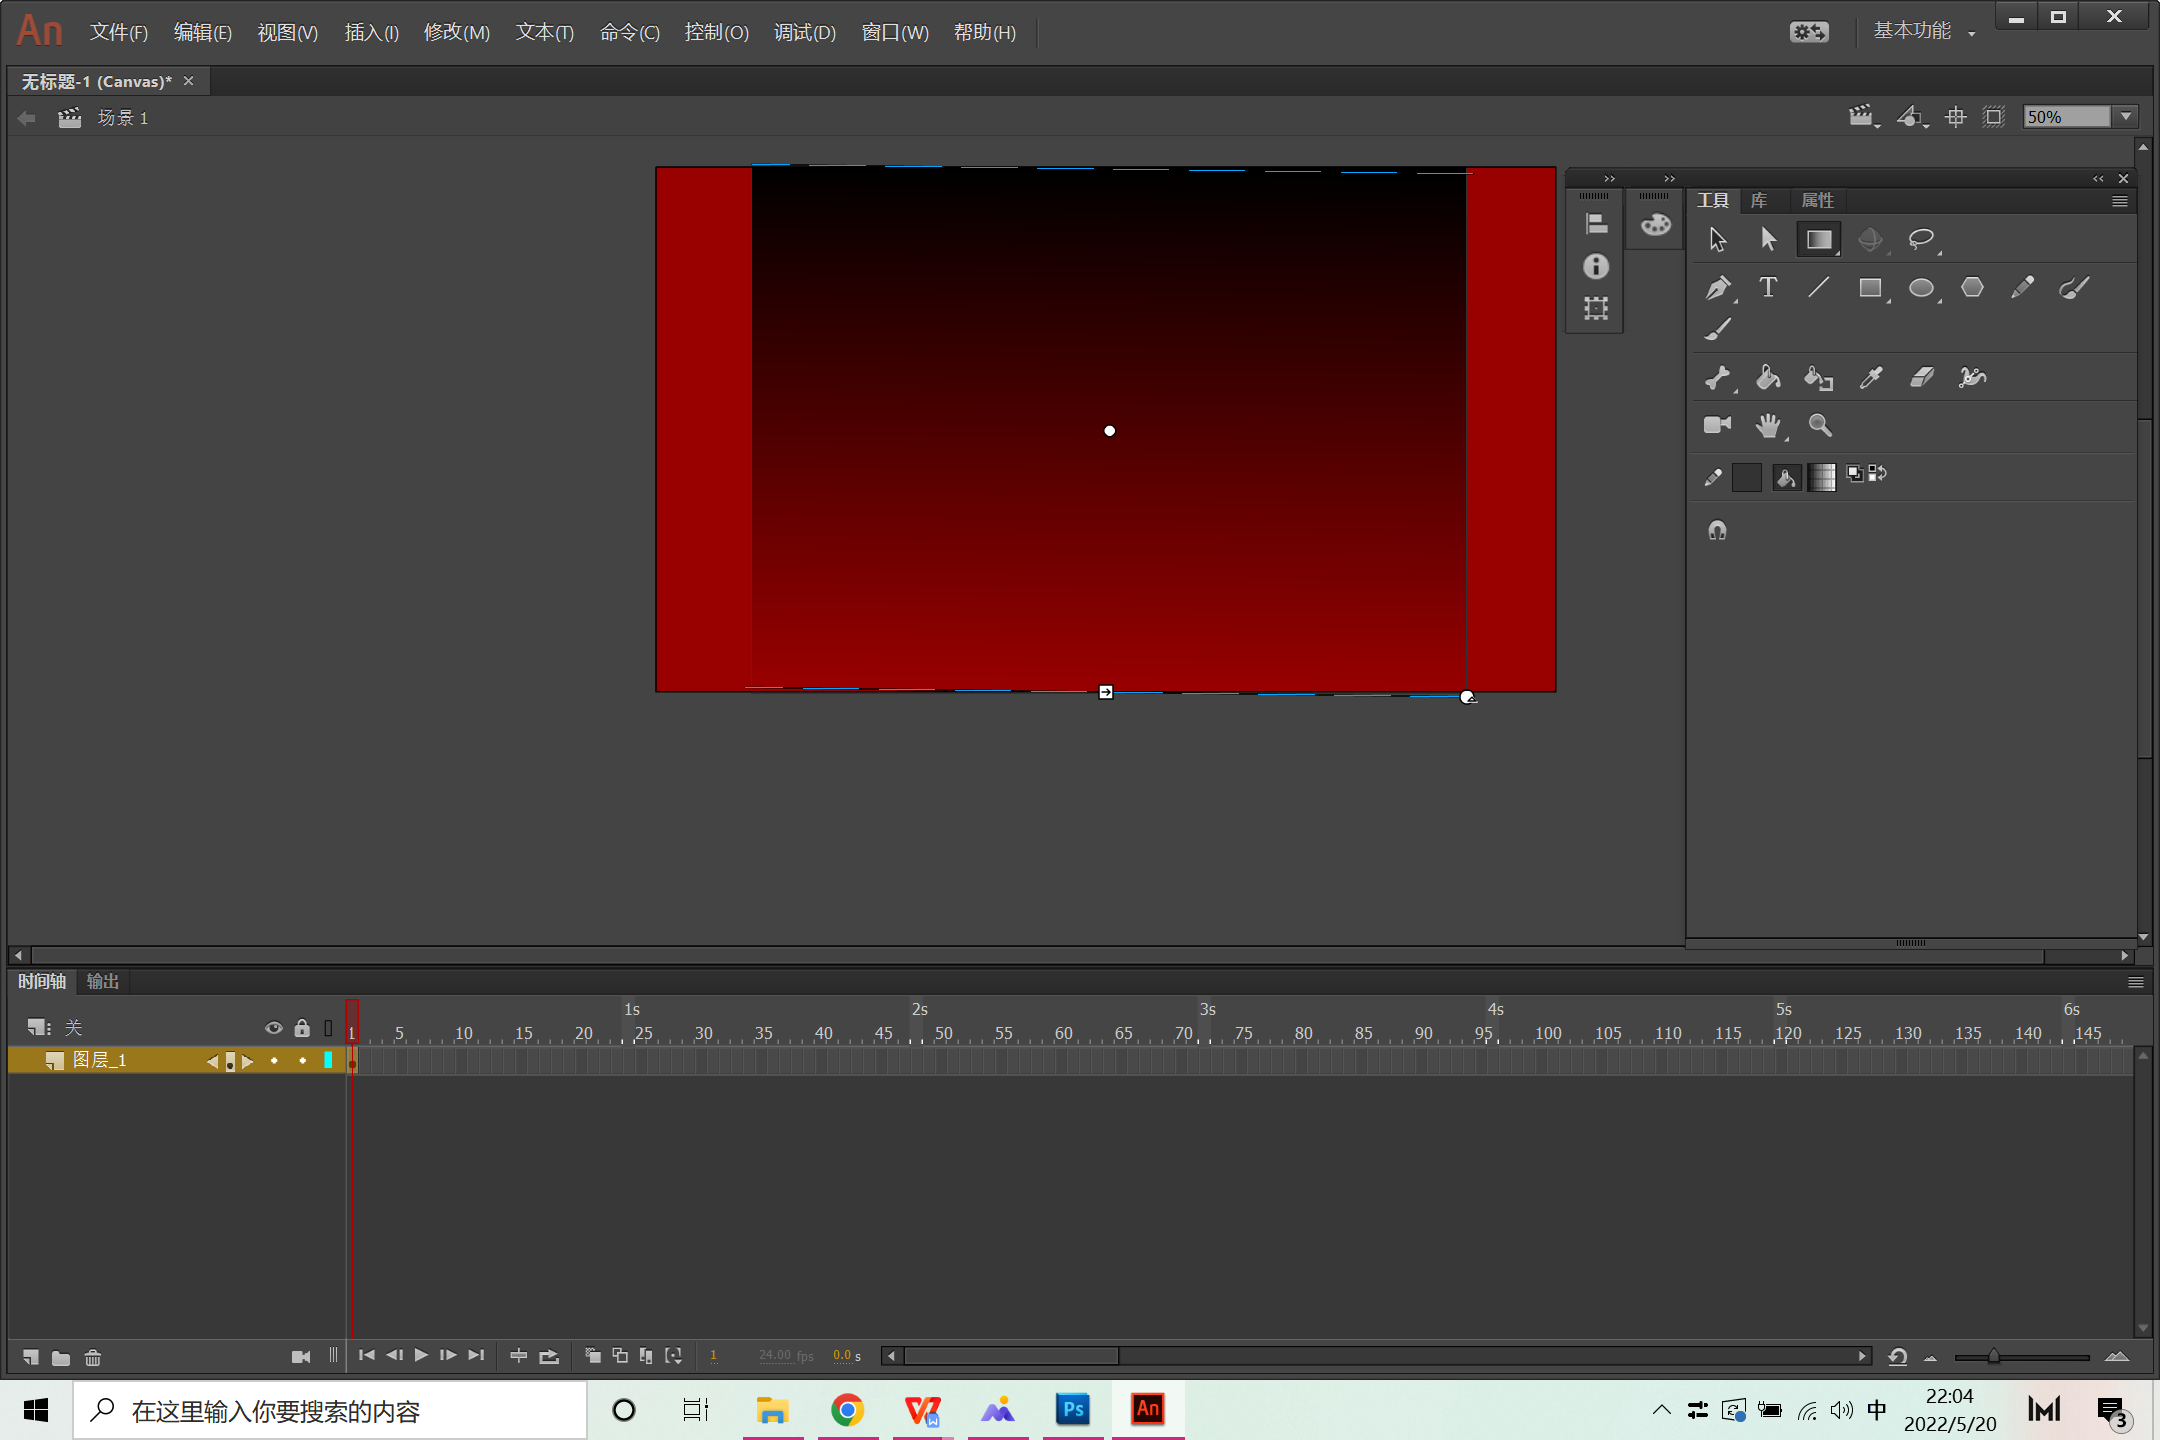Toggle lock all layers icon
2160x1440 pixels.
pos(302,1028)
